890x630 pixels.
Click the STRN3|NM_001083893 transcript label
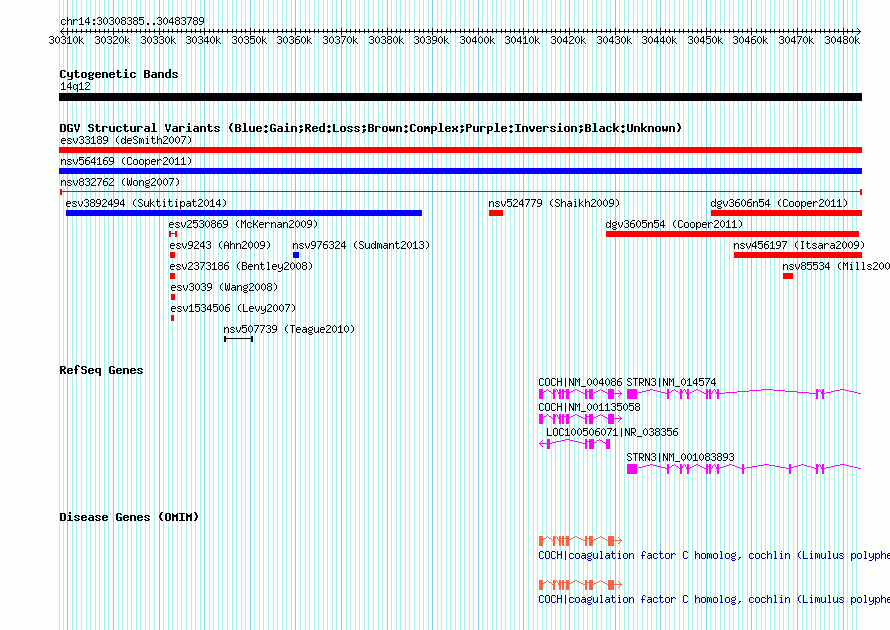pos(680,457)
